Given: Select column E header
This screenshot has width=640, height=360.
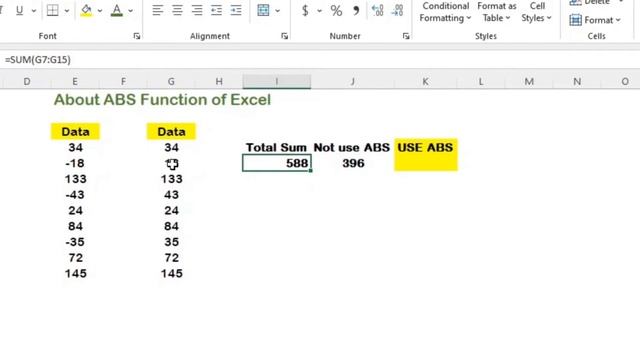Looking at the screenshot, I should [75, 82].
